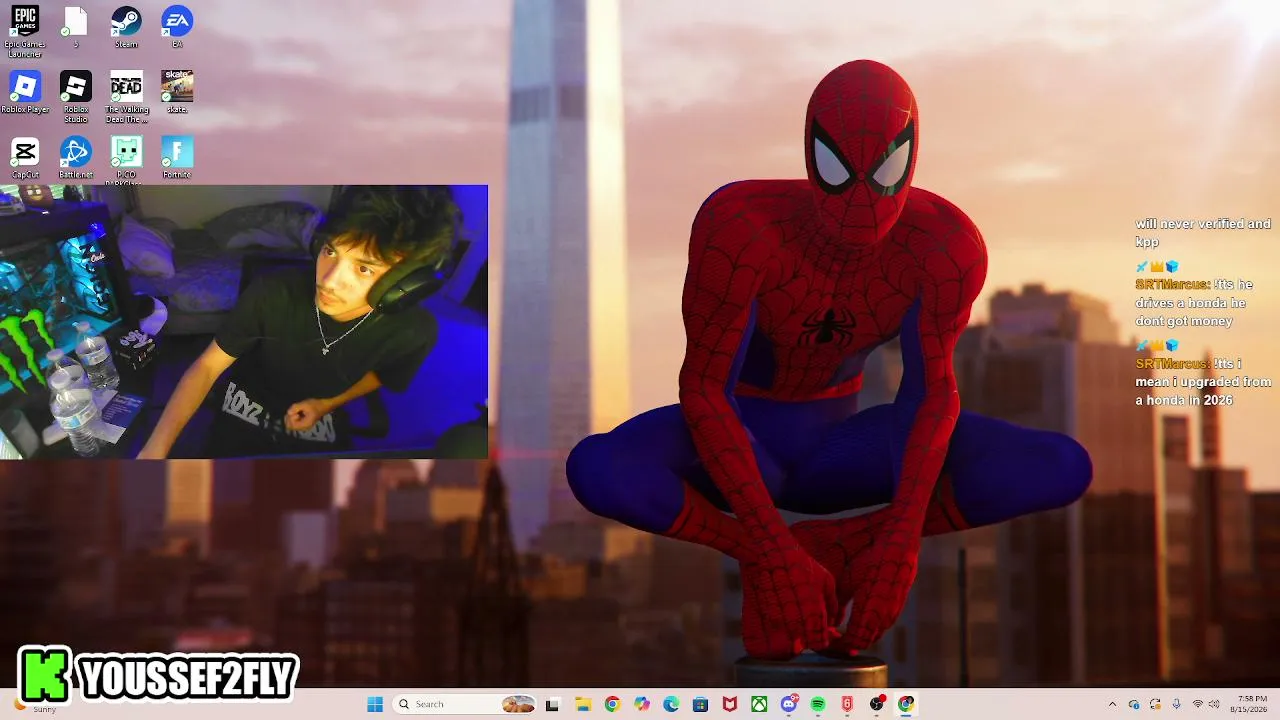Switch to the active Chrome window at taskbar end
The width and height of the screenshot is (1280, 720).
click(906, 704)
